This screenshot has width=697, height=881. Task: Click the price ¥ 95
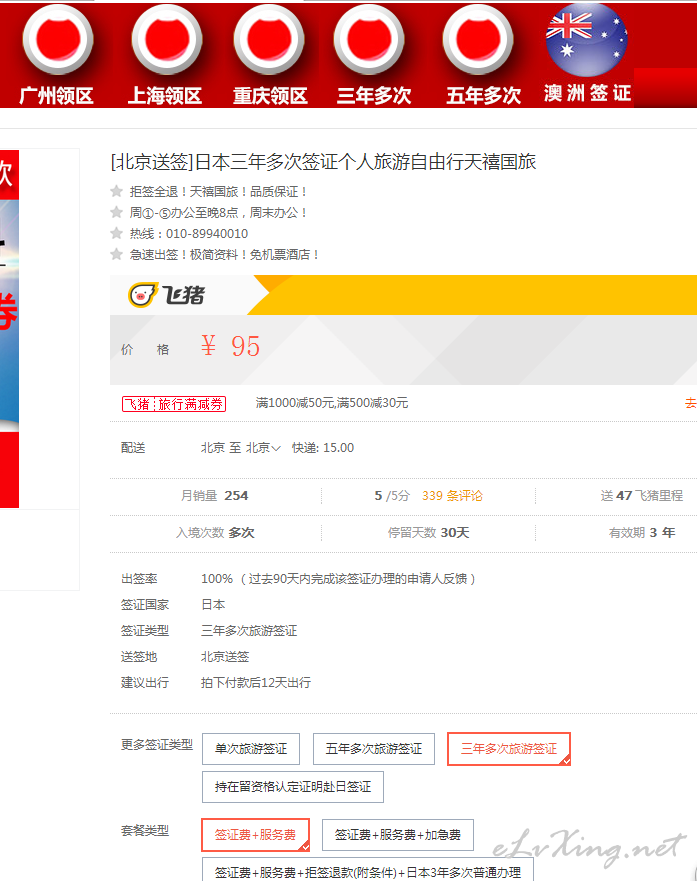(230, 346)
